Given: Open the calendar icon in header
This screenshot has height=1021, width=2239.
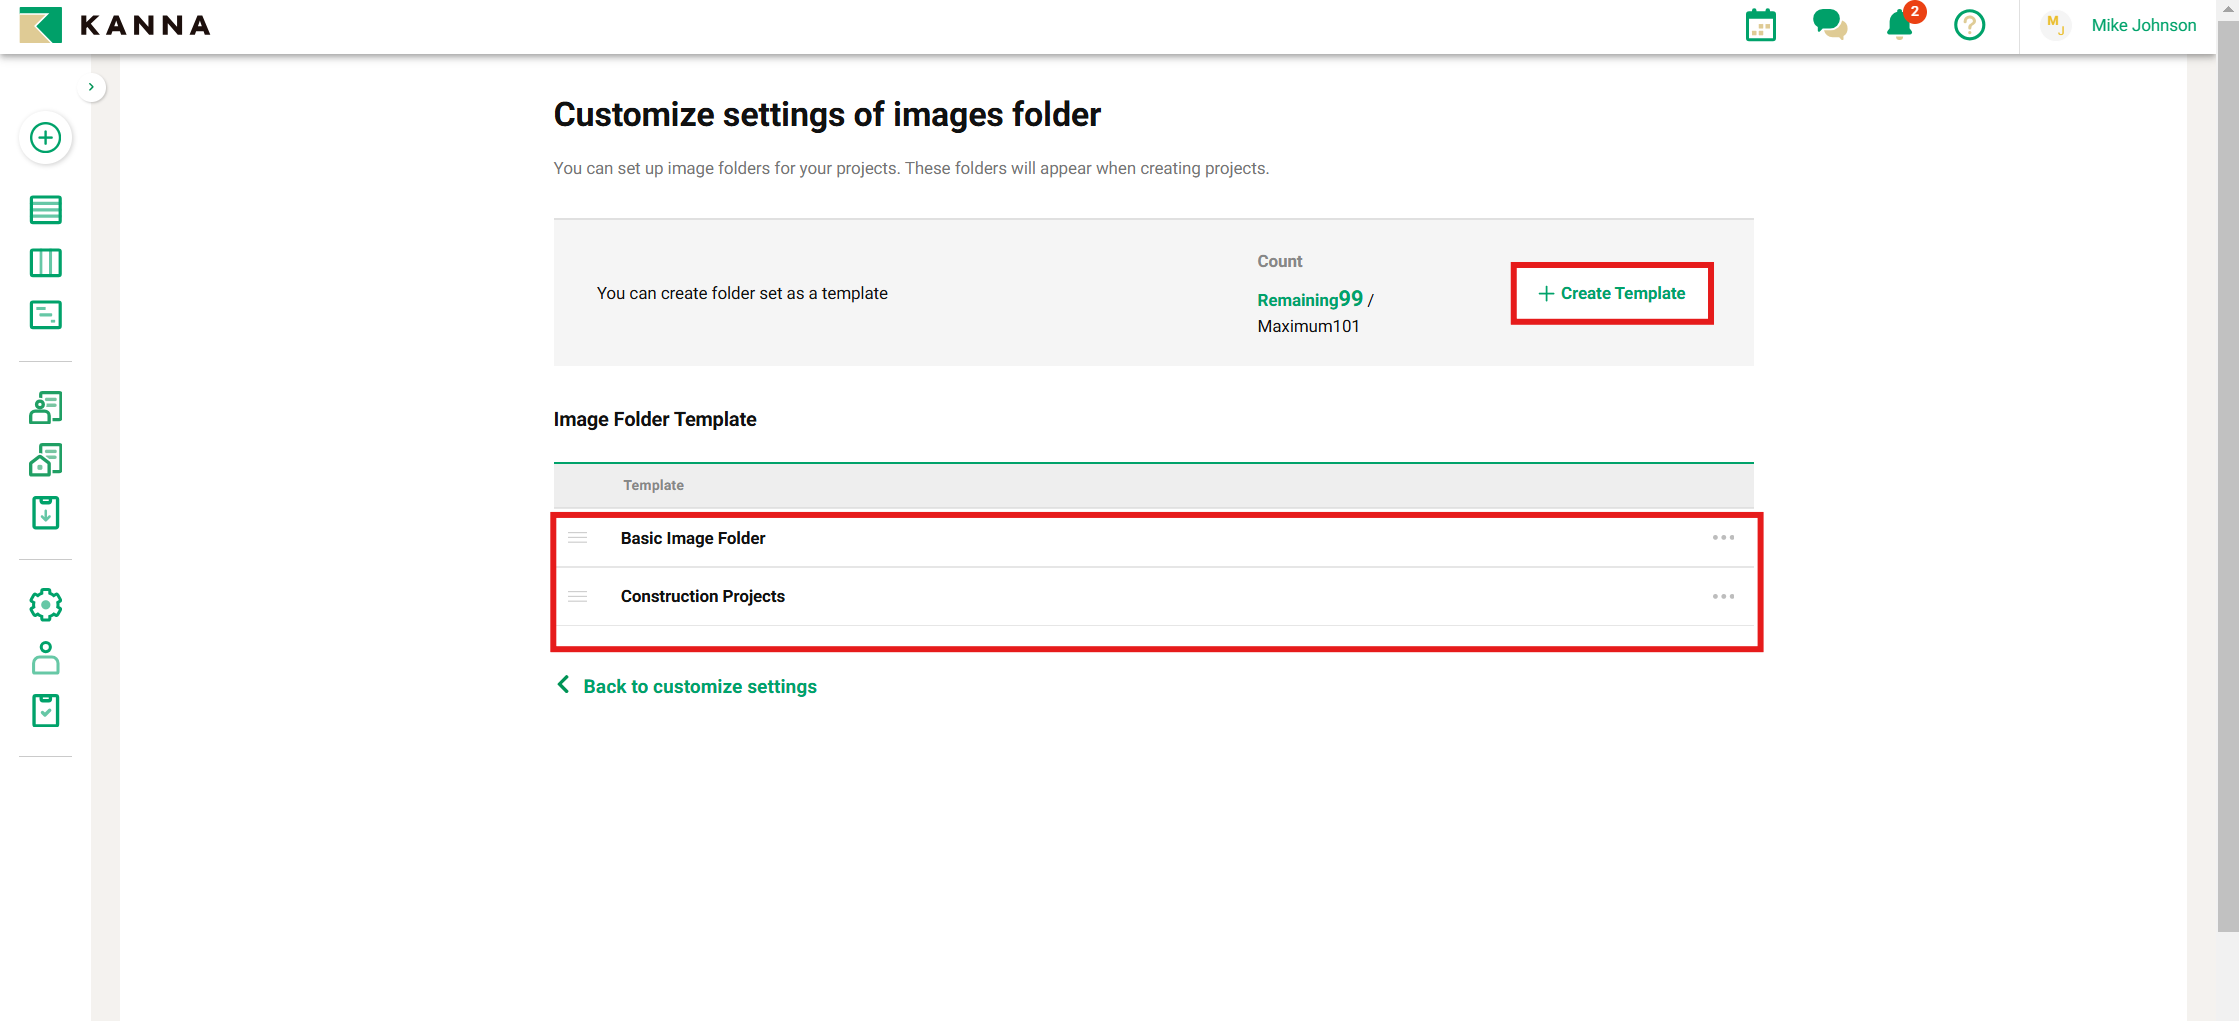Looking at the screenshot, I should (1760, 25).
